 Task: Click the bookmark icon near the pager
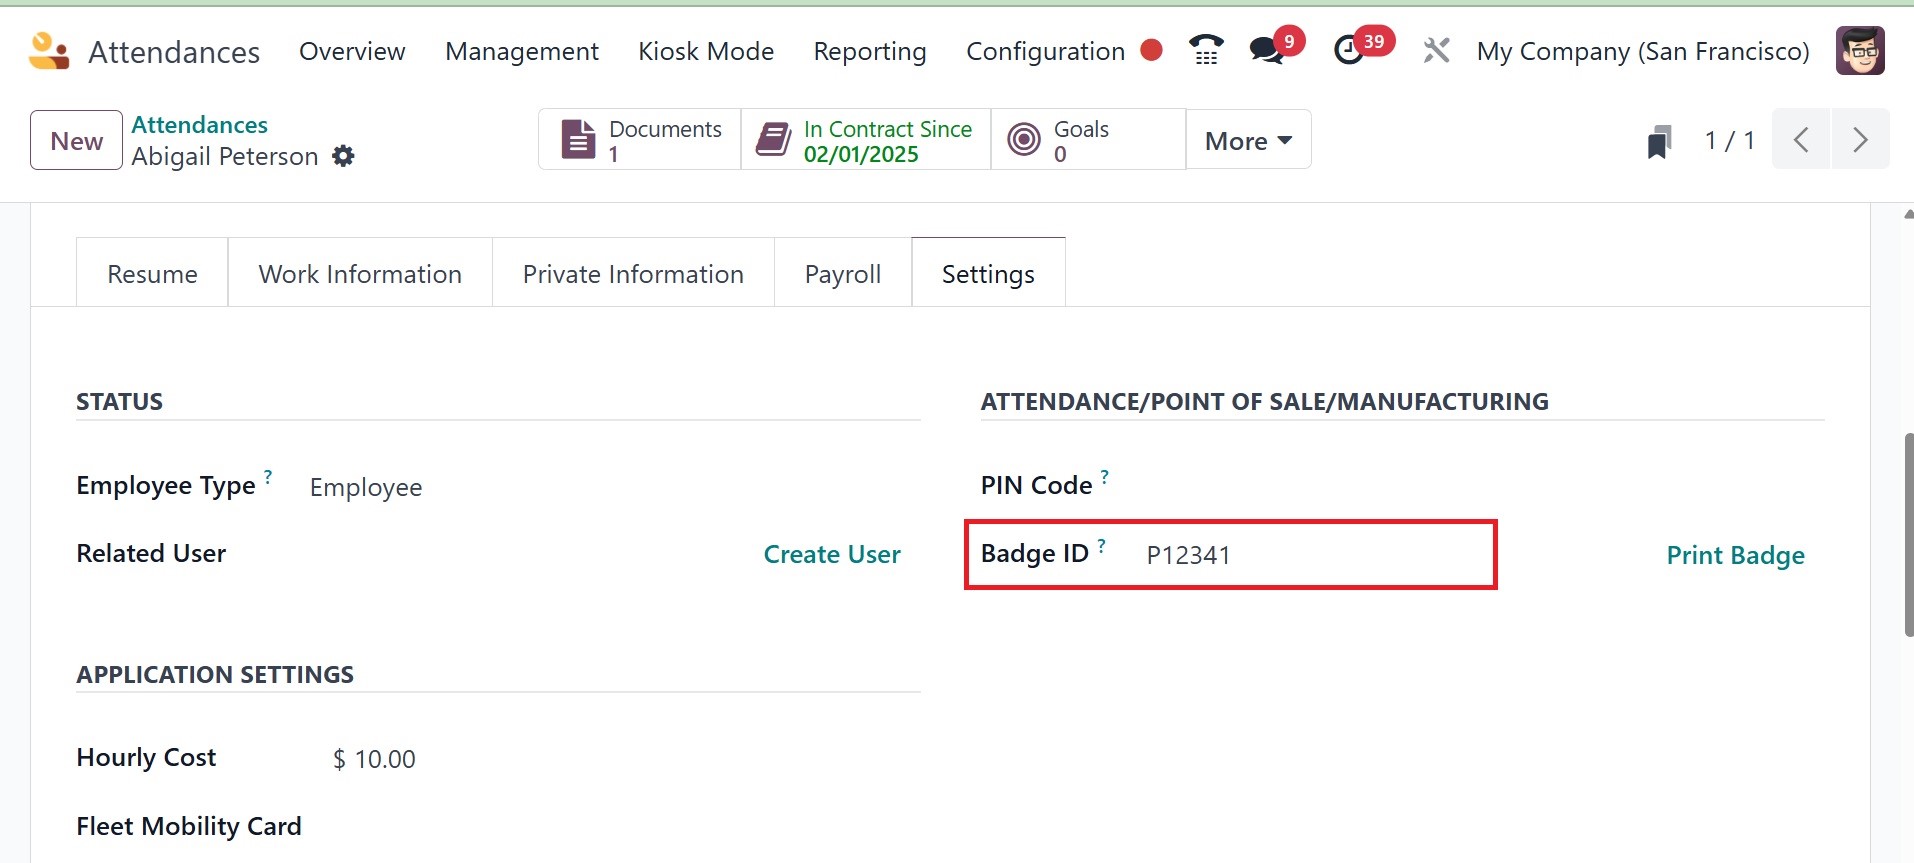coord(1659,141)
